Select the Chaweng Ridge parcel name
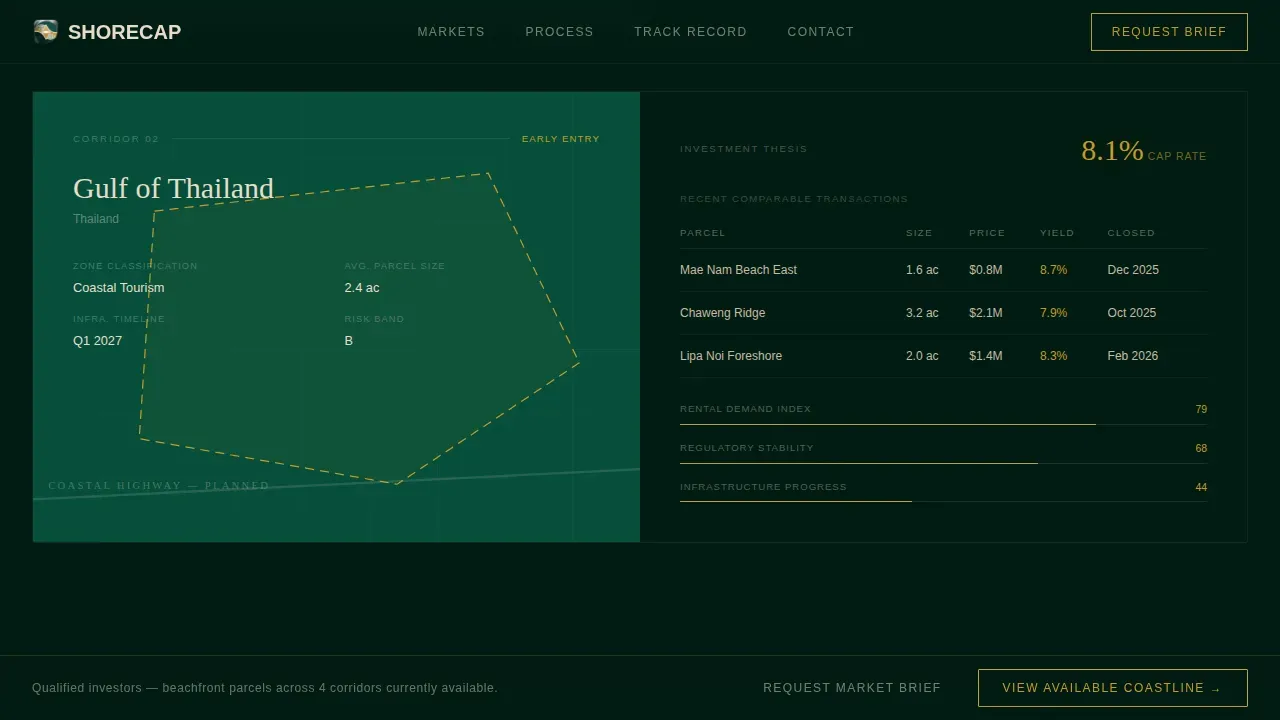 pyautogui.click(x=722, y=313)
